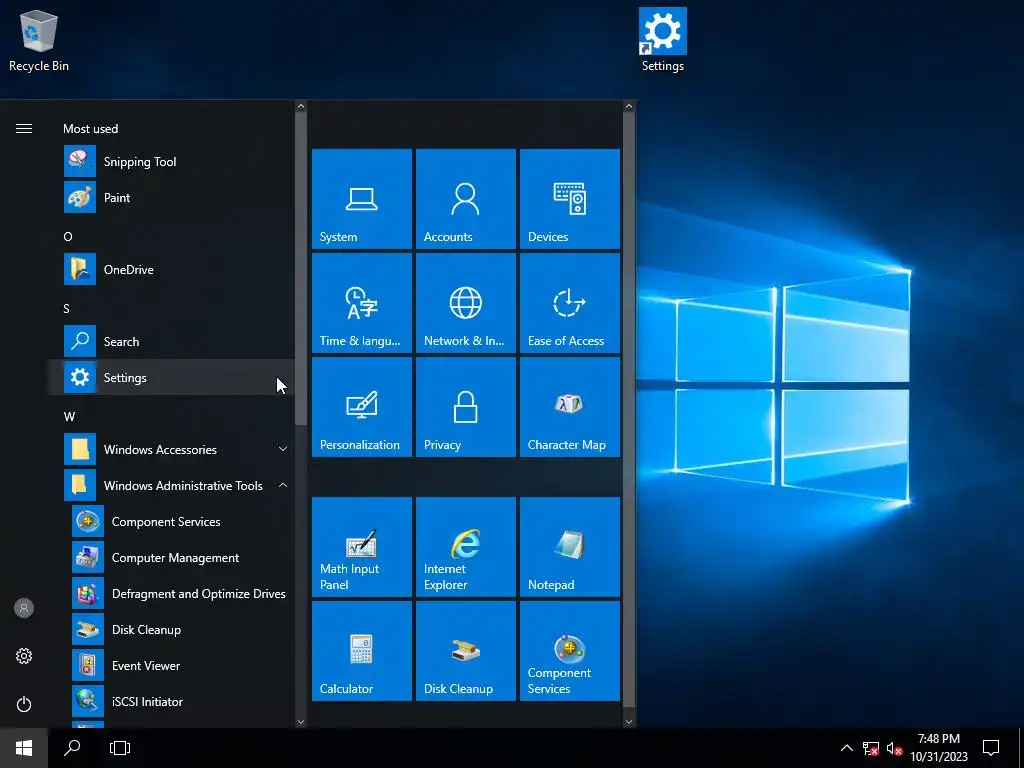Open the Math Input Panel tile

coord(362,547)
